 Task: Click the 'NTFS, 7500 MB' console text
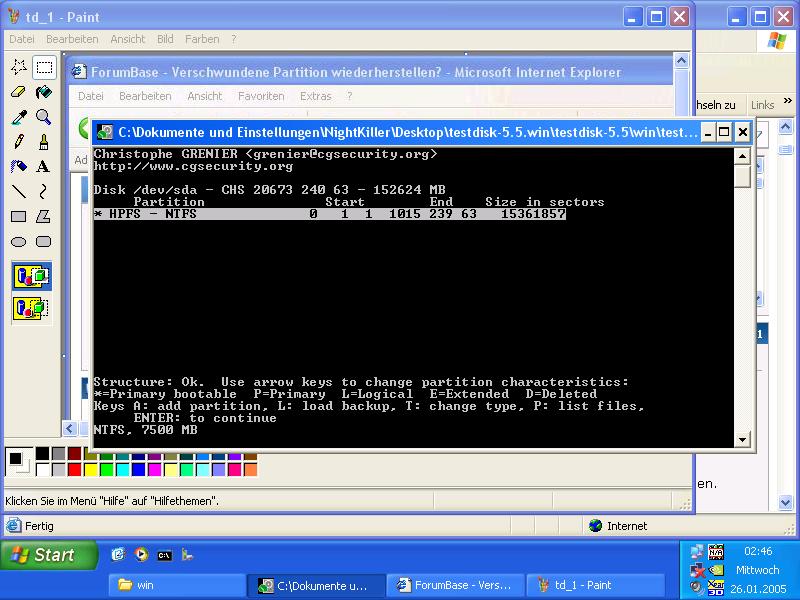(145, 430)
